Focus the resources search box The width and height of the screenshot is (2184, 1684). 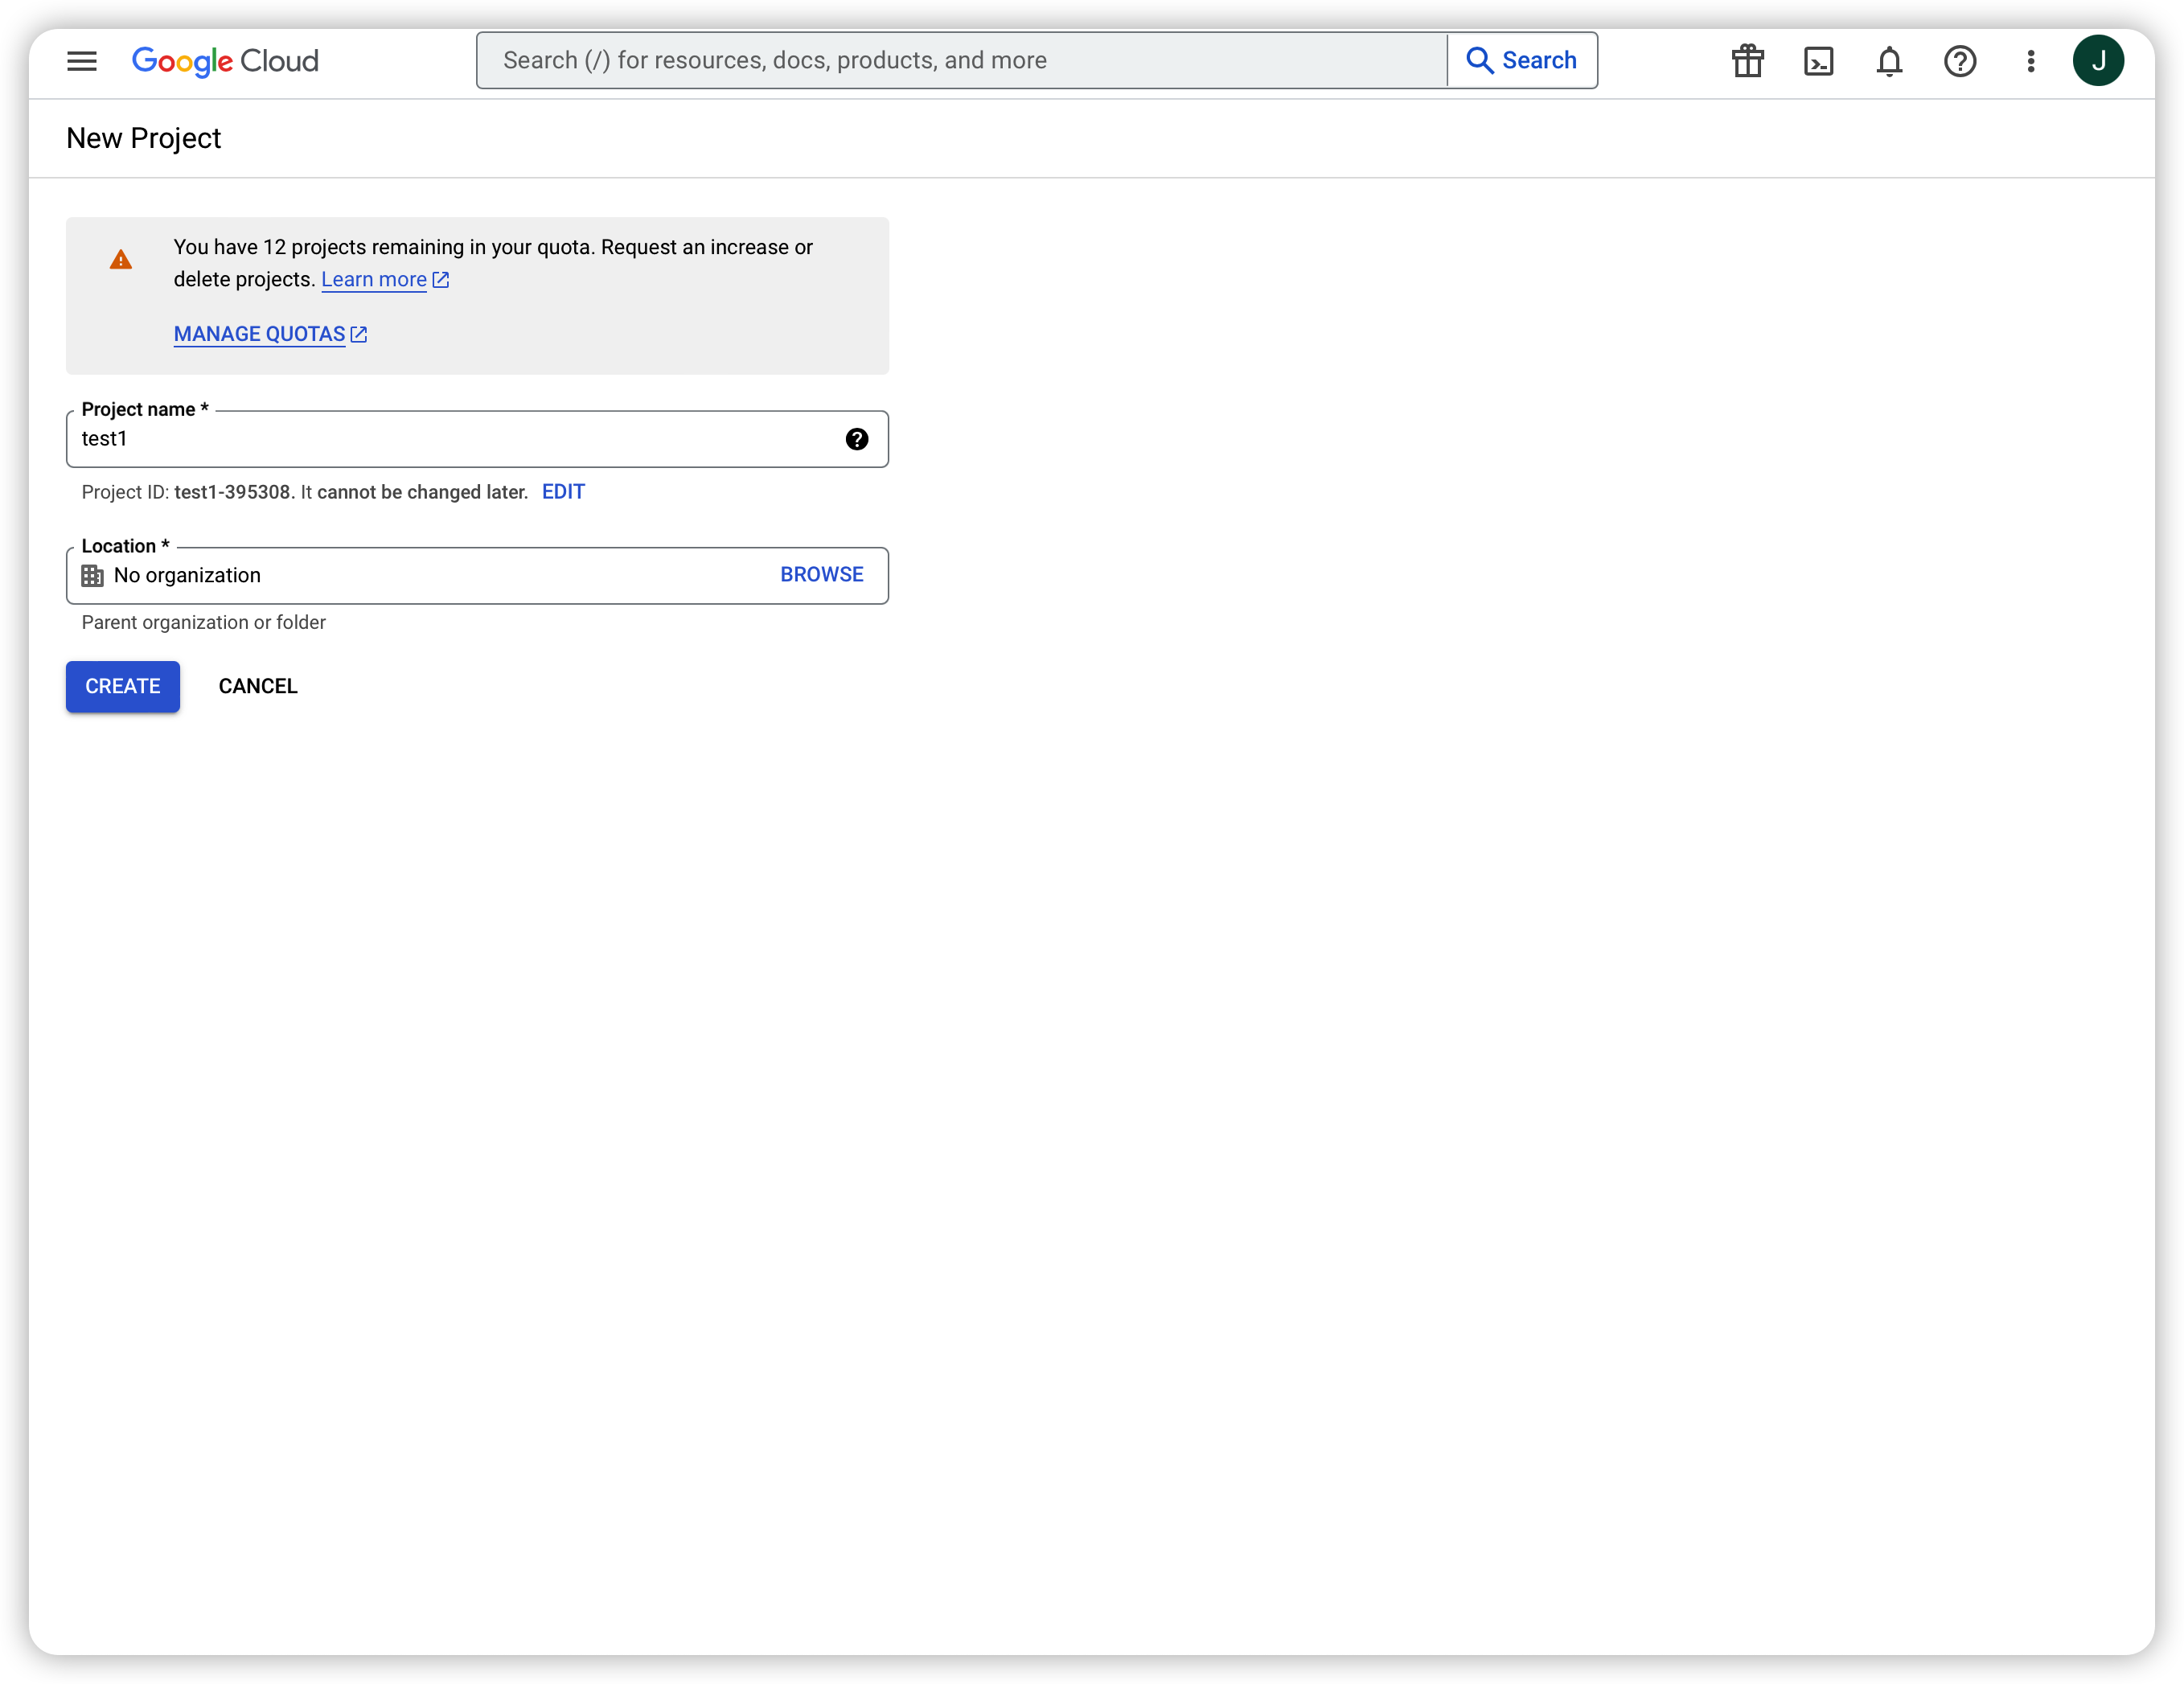click(962, 61)
